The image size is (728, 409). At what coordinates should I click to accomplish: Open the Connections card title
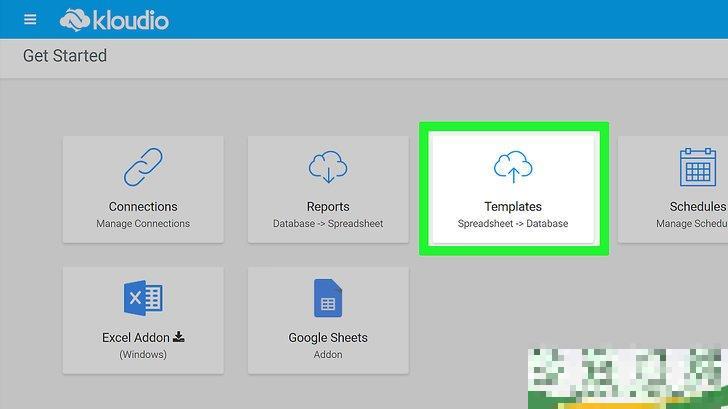(143, 207)
